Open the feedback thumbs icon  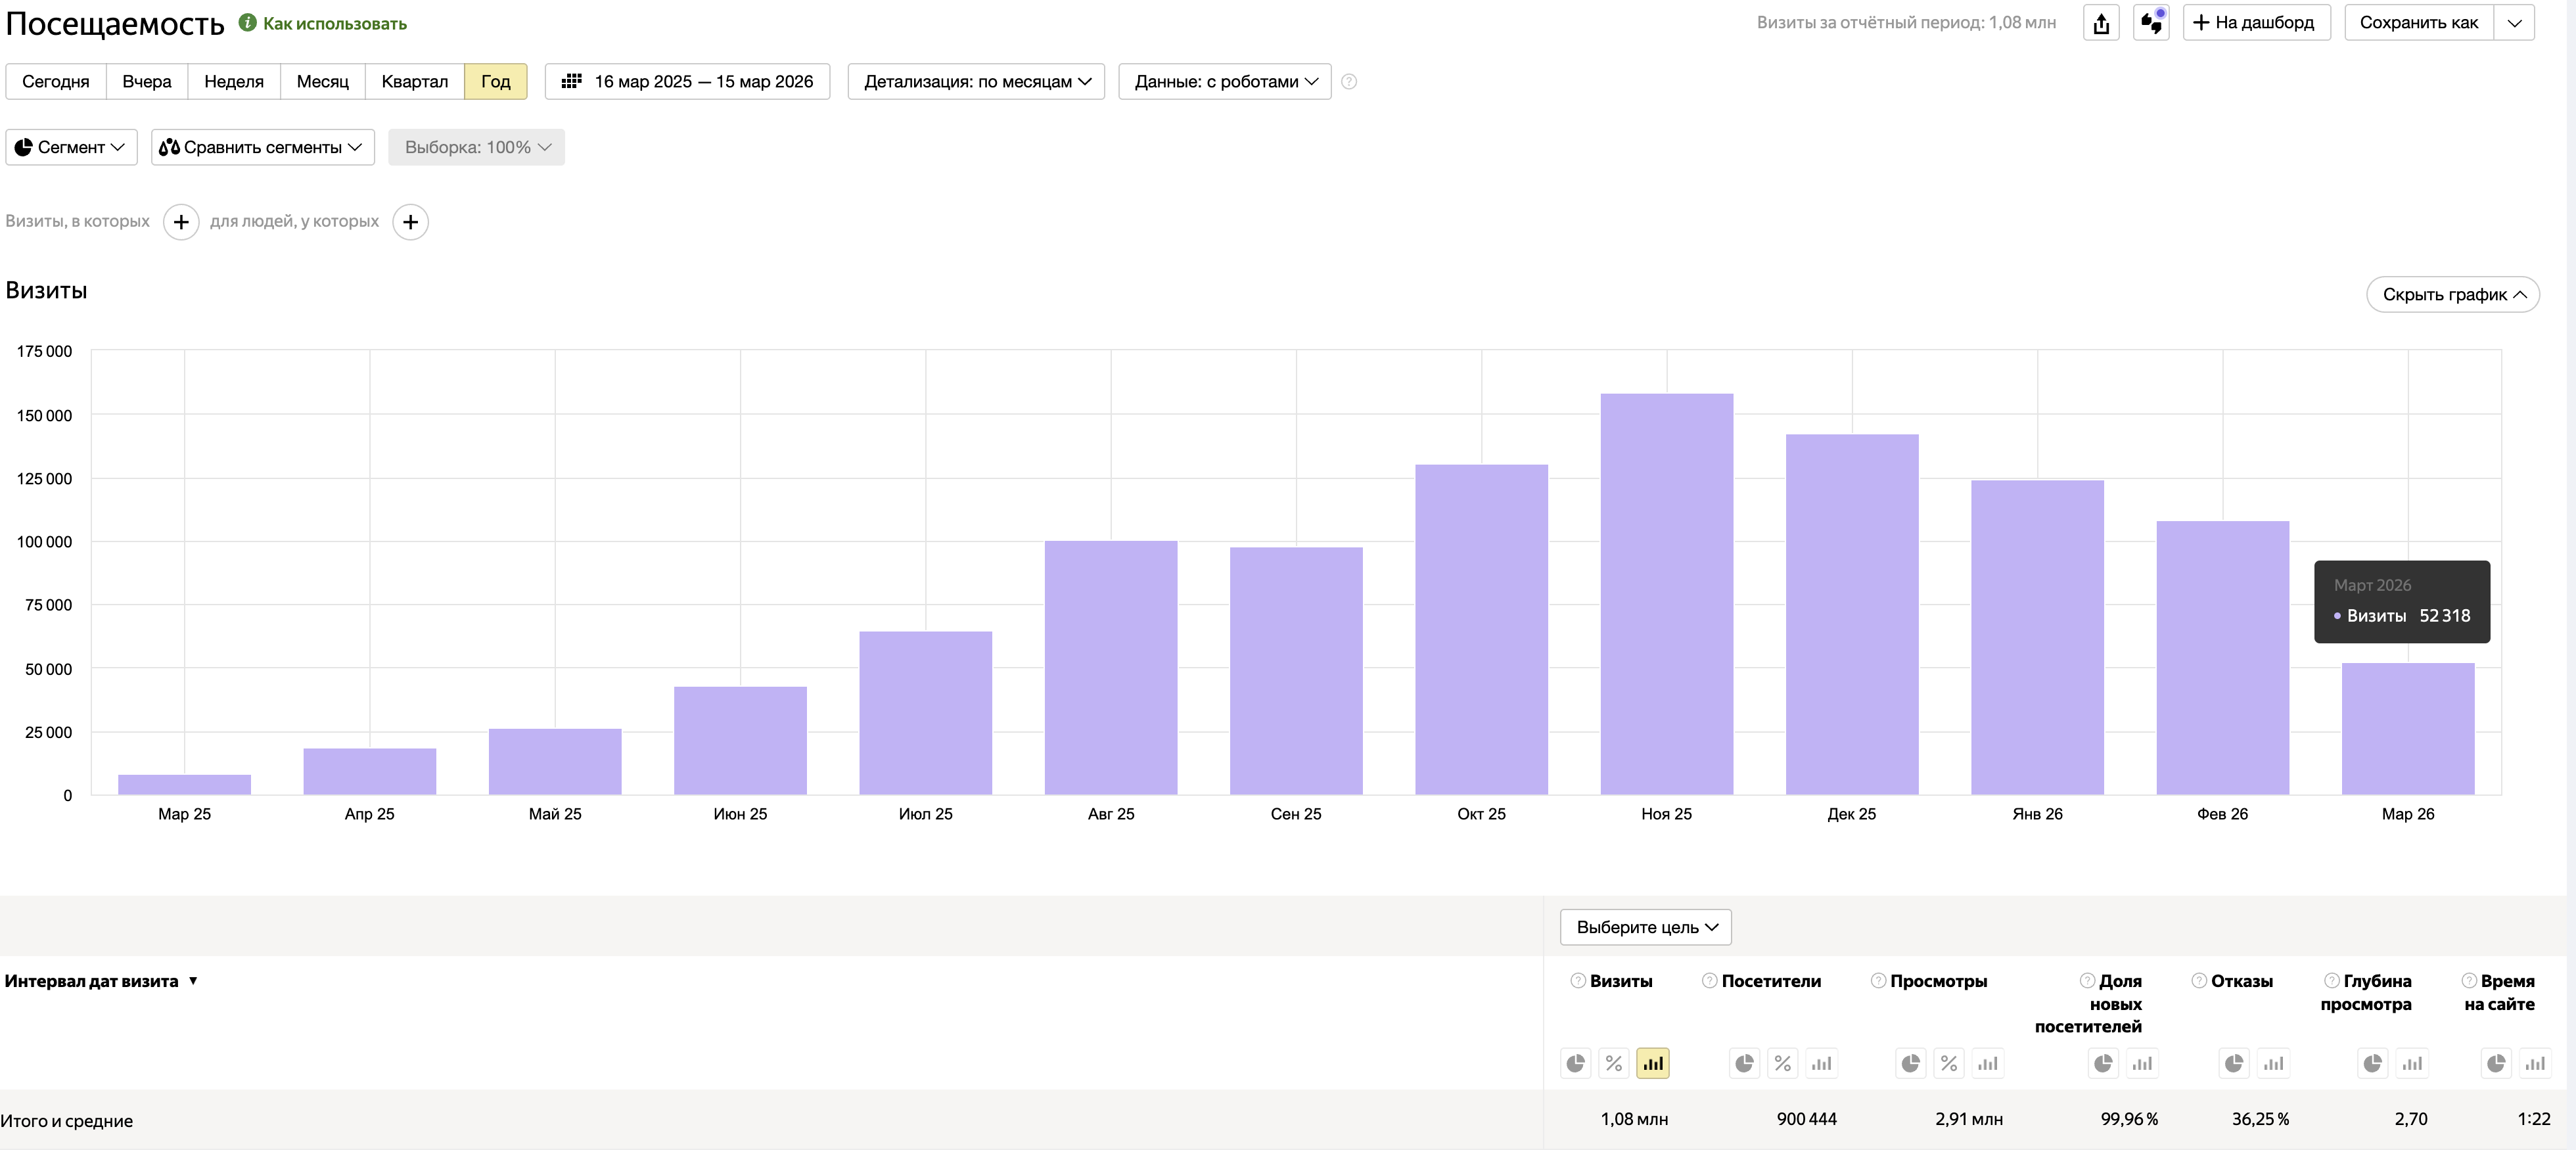2150,23
